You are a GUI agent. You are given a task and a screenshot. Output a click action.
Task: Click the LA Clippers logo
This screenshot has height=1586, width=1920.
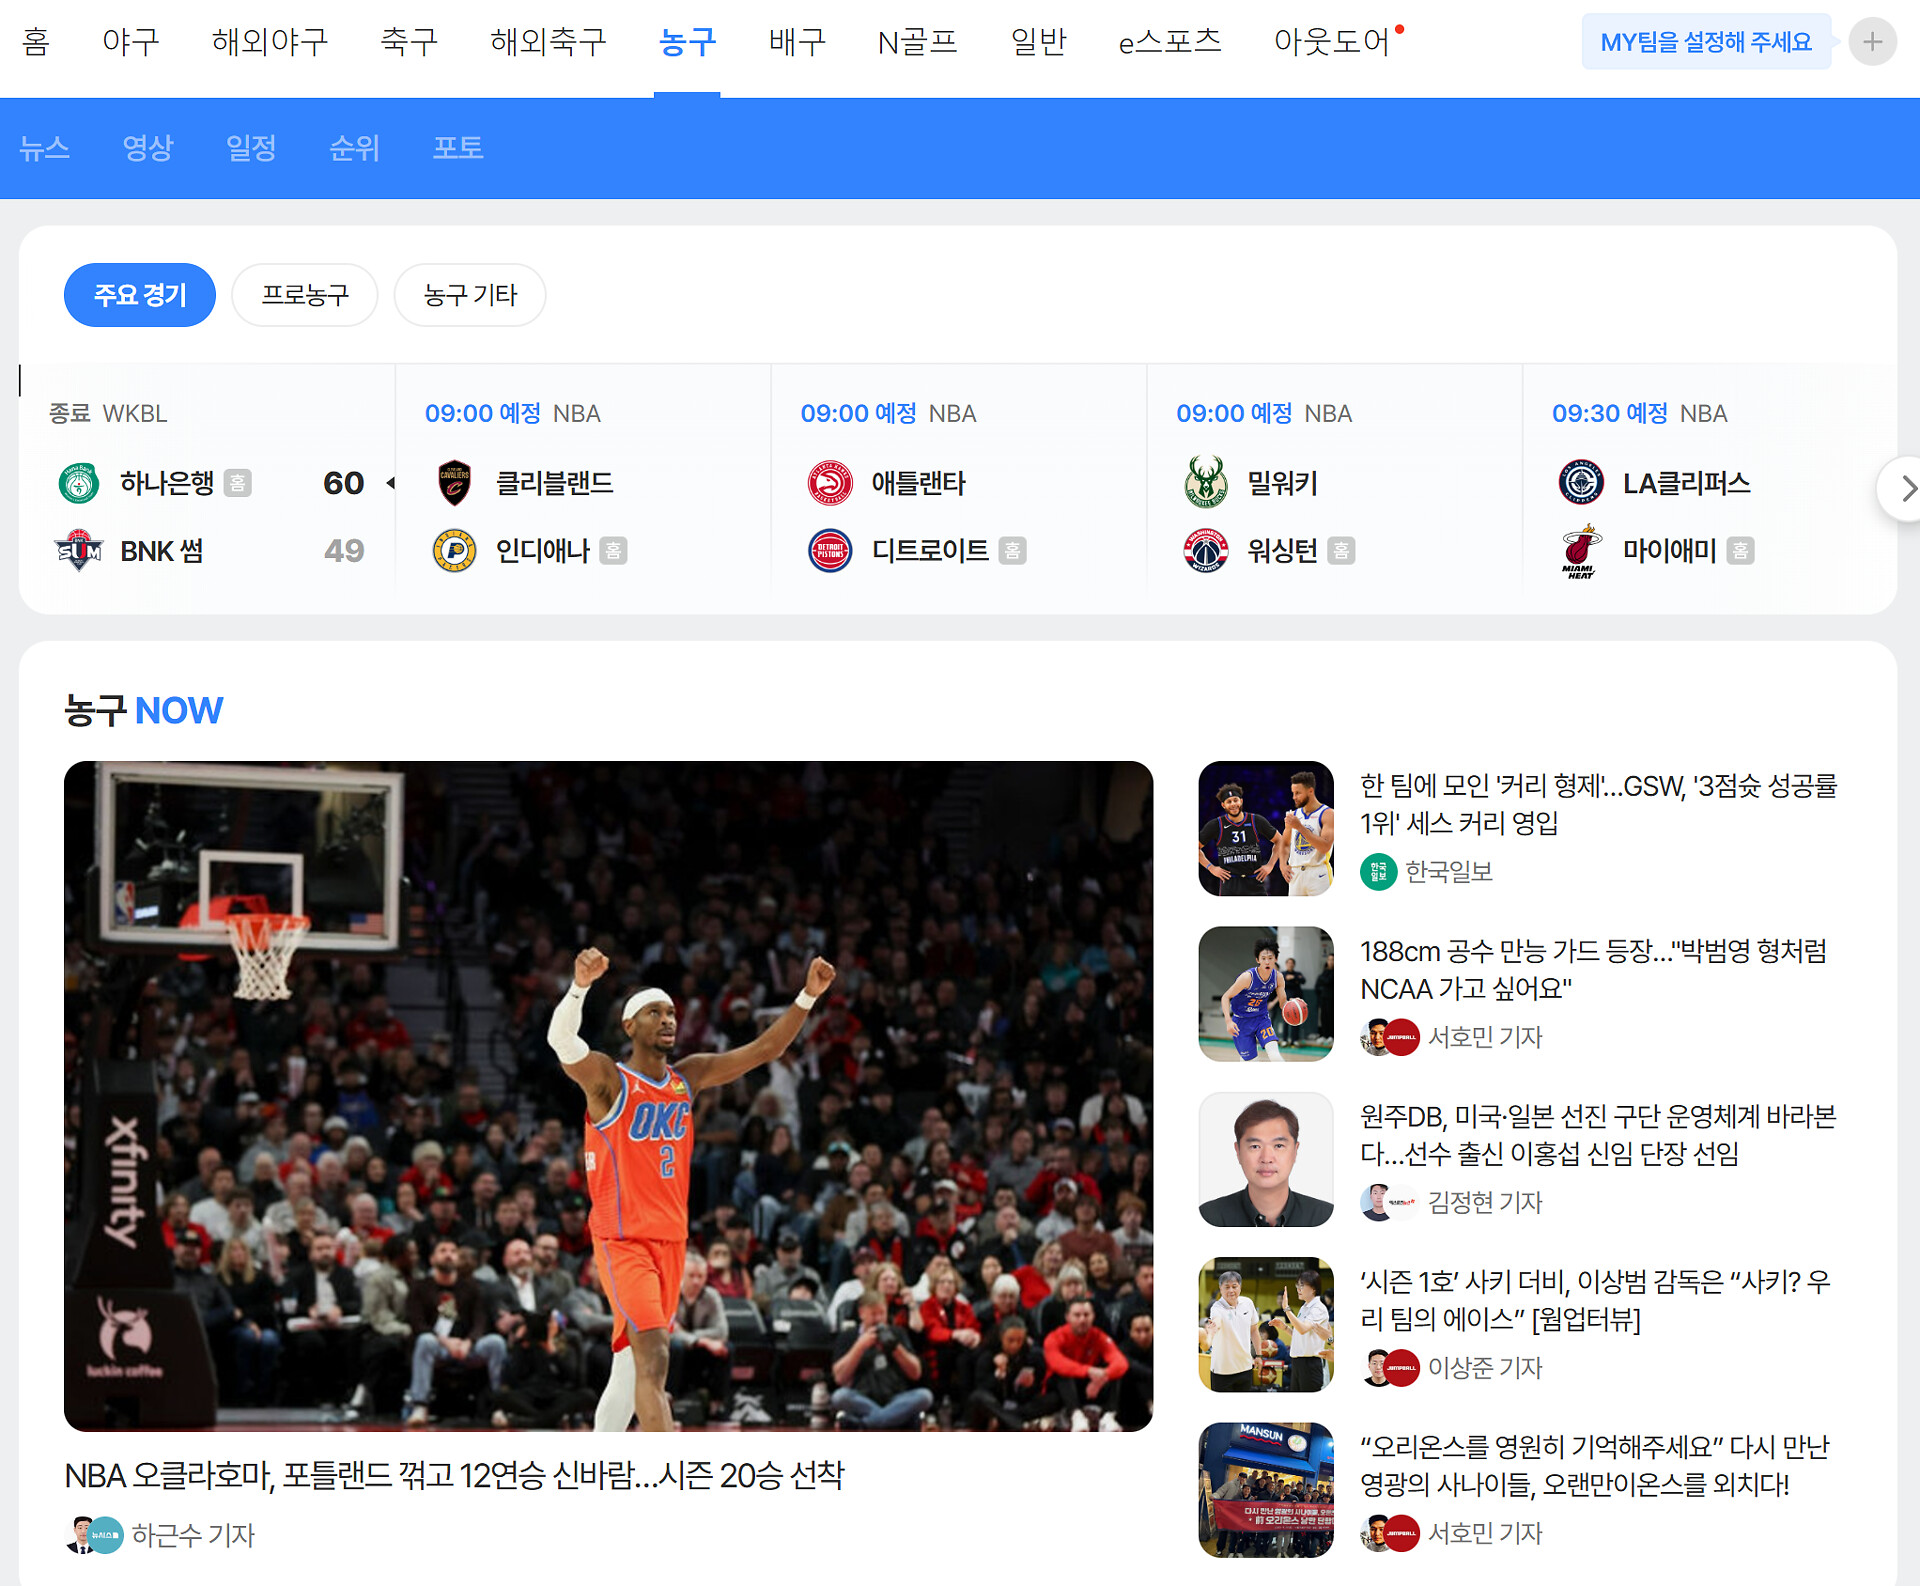1581,484
